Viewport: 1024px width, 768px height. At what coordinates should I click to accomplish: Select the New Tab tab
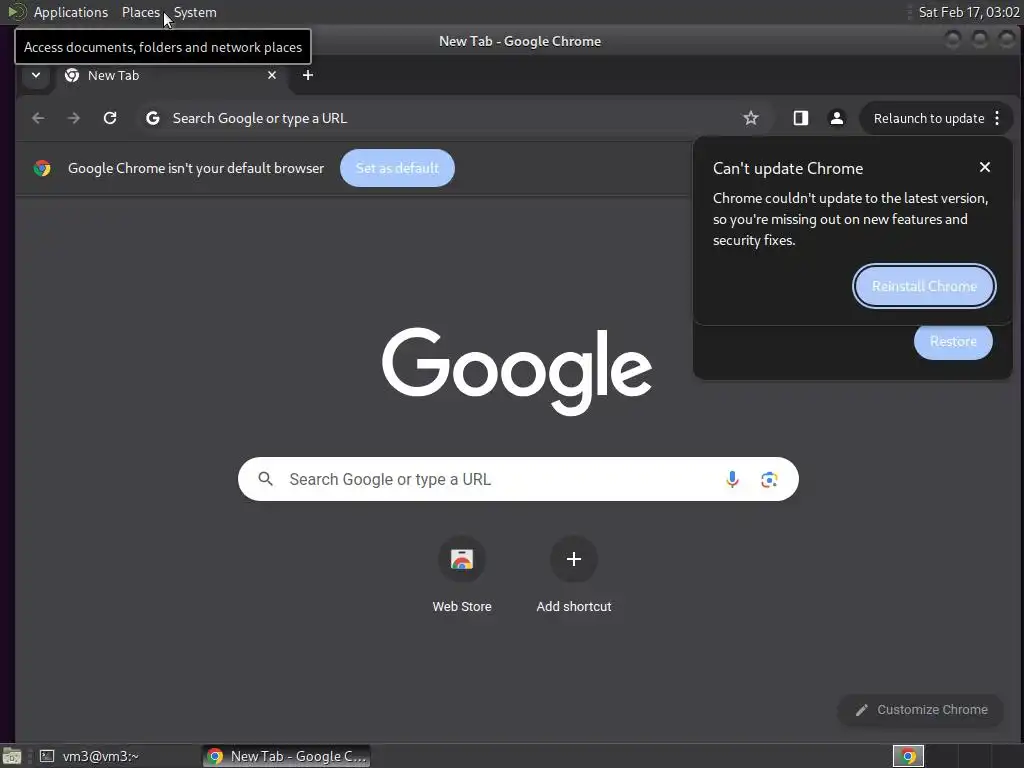tap(170, 75)
